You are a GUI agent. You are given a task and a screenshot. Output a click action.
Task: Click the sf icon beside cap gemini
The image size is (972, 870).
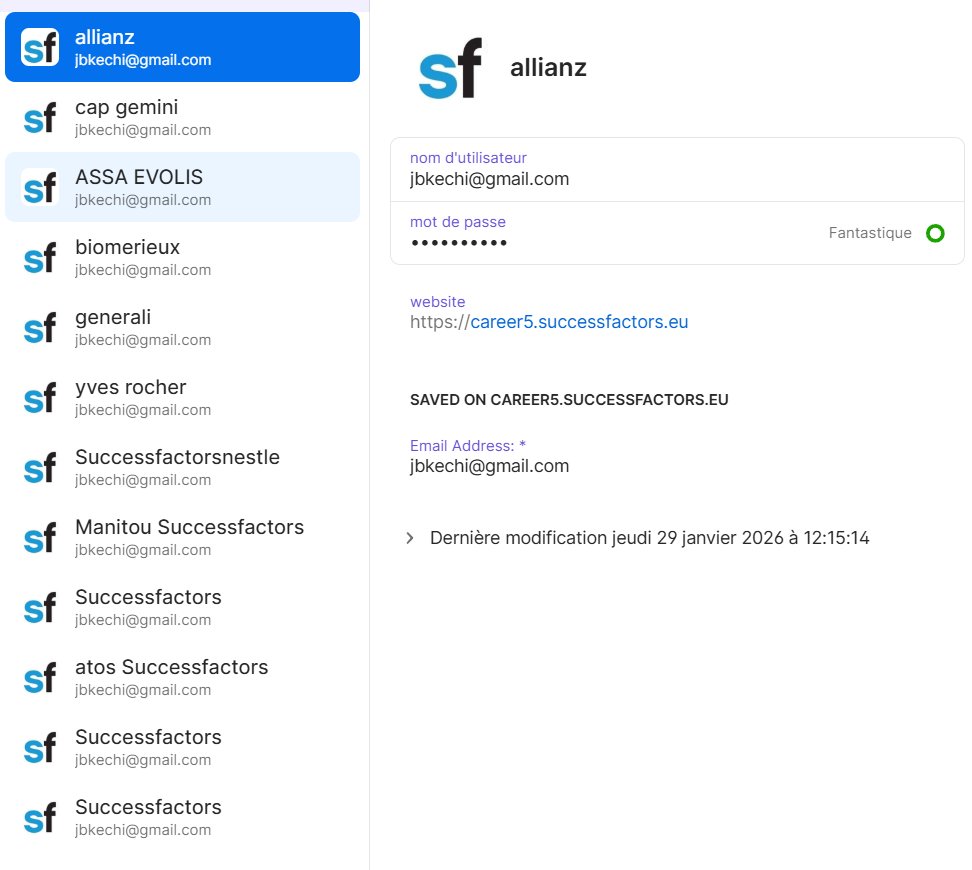point(40,117)
